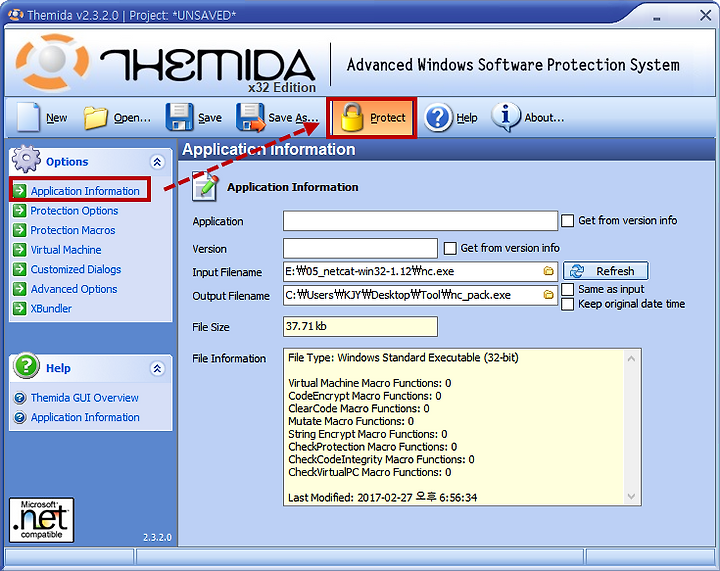This screenshot has width=720, height=571.
Task: Click the Options gear icon in sidebar
Action: [26, 159]
